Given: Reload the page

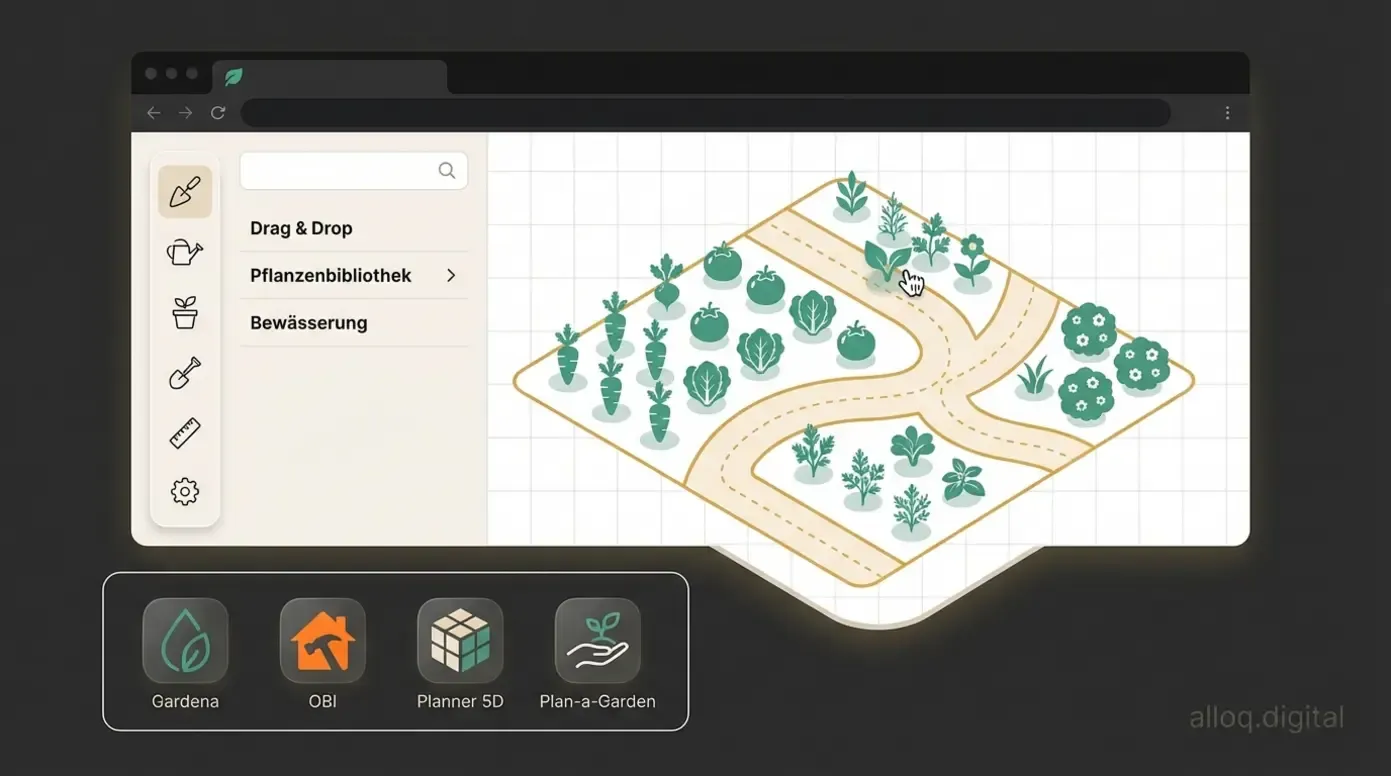Looking at the screenshot, I should point(218,113).
